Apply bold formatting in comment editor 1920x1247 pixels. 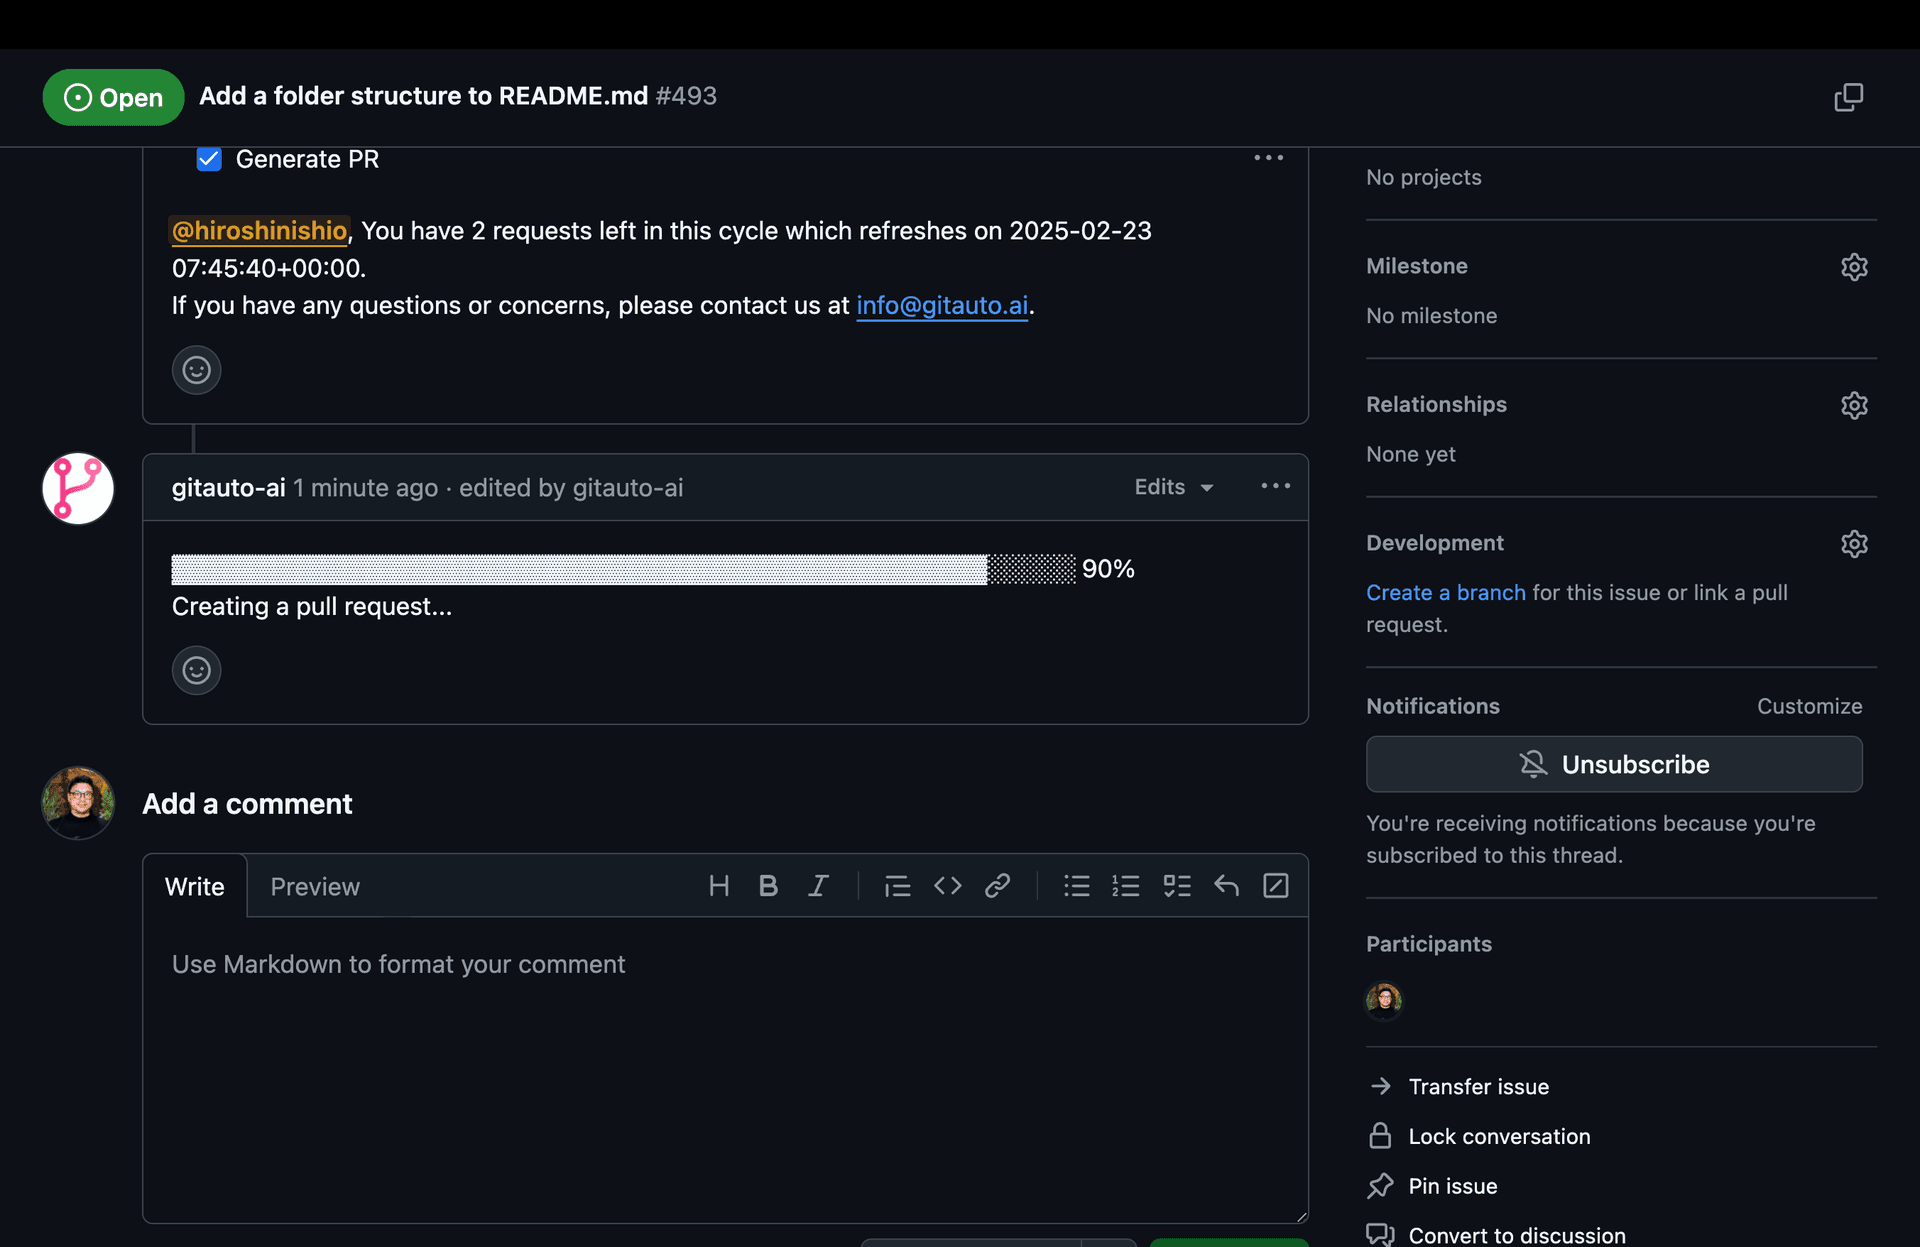[768, 886]
